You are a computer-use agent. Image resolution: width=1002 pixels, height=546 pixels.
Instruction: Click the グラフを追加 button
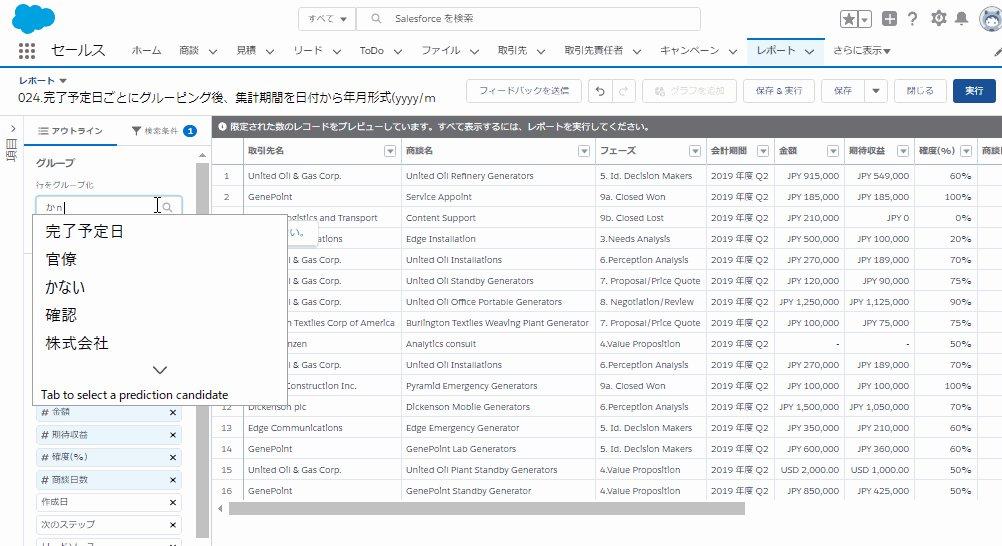(x=689, y=91)
